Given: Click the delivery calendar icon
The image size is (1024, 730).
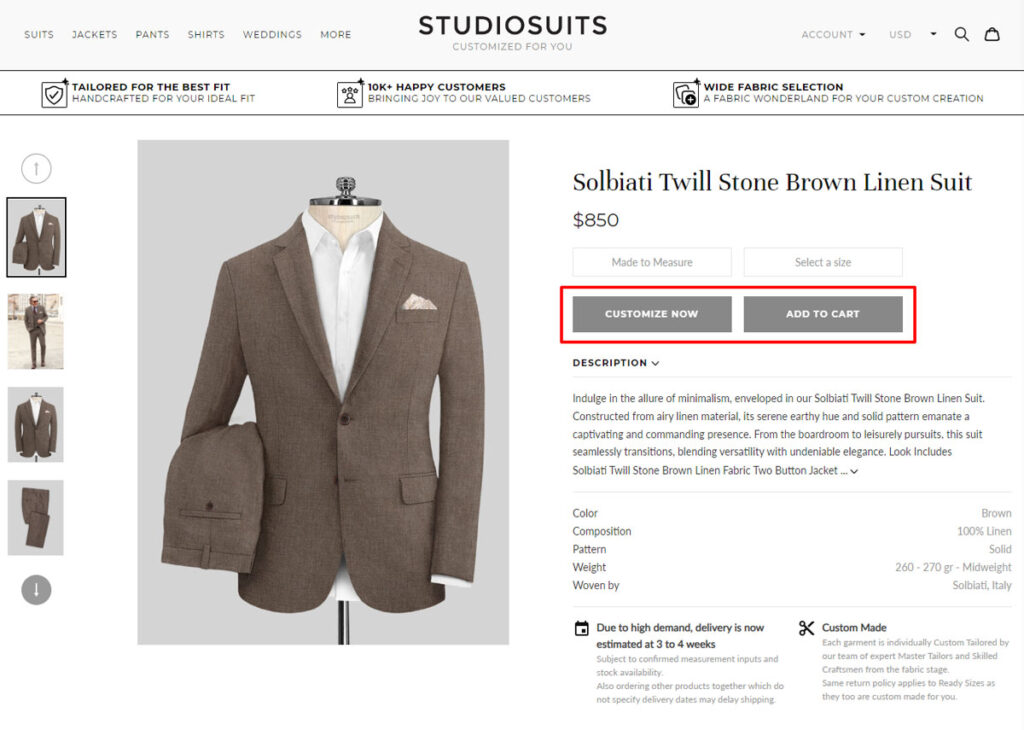Looking at the screenshot, I should 581,629.
